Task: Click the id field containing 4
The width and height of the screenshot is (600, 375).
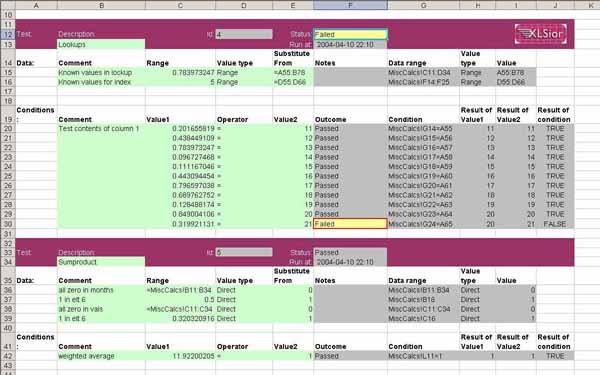Action: (x=244, y=34)
